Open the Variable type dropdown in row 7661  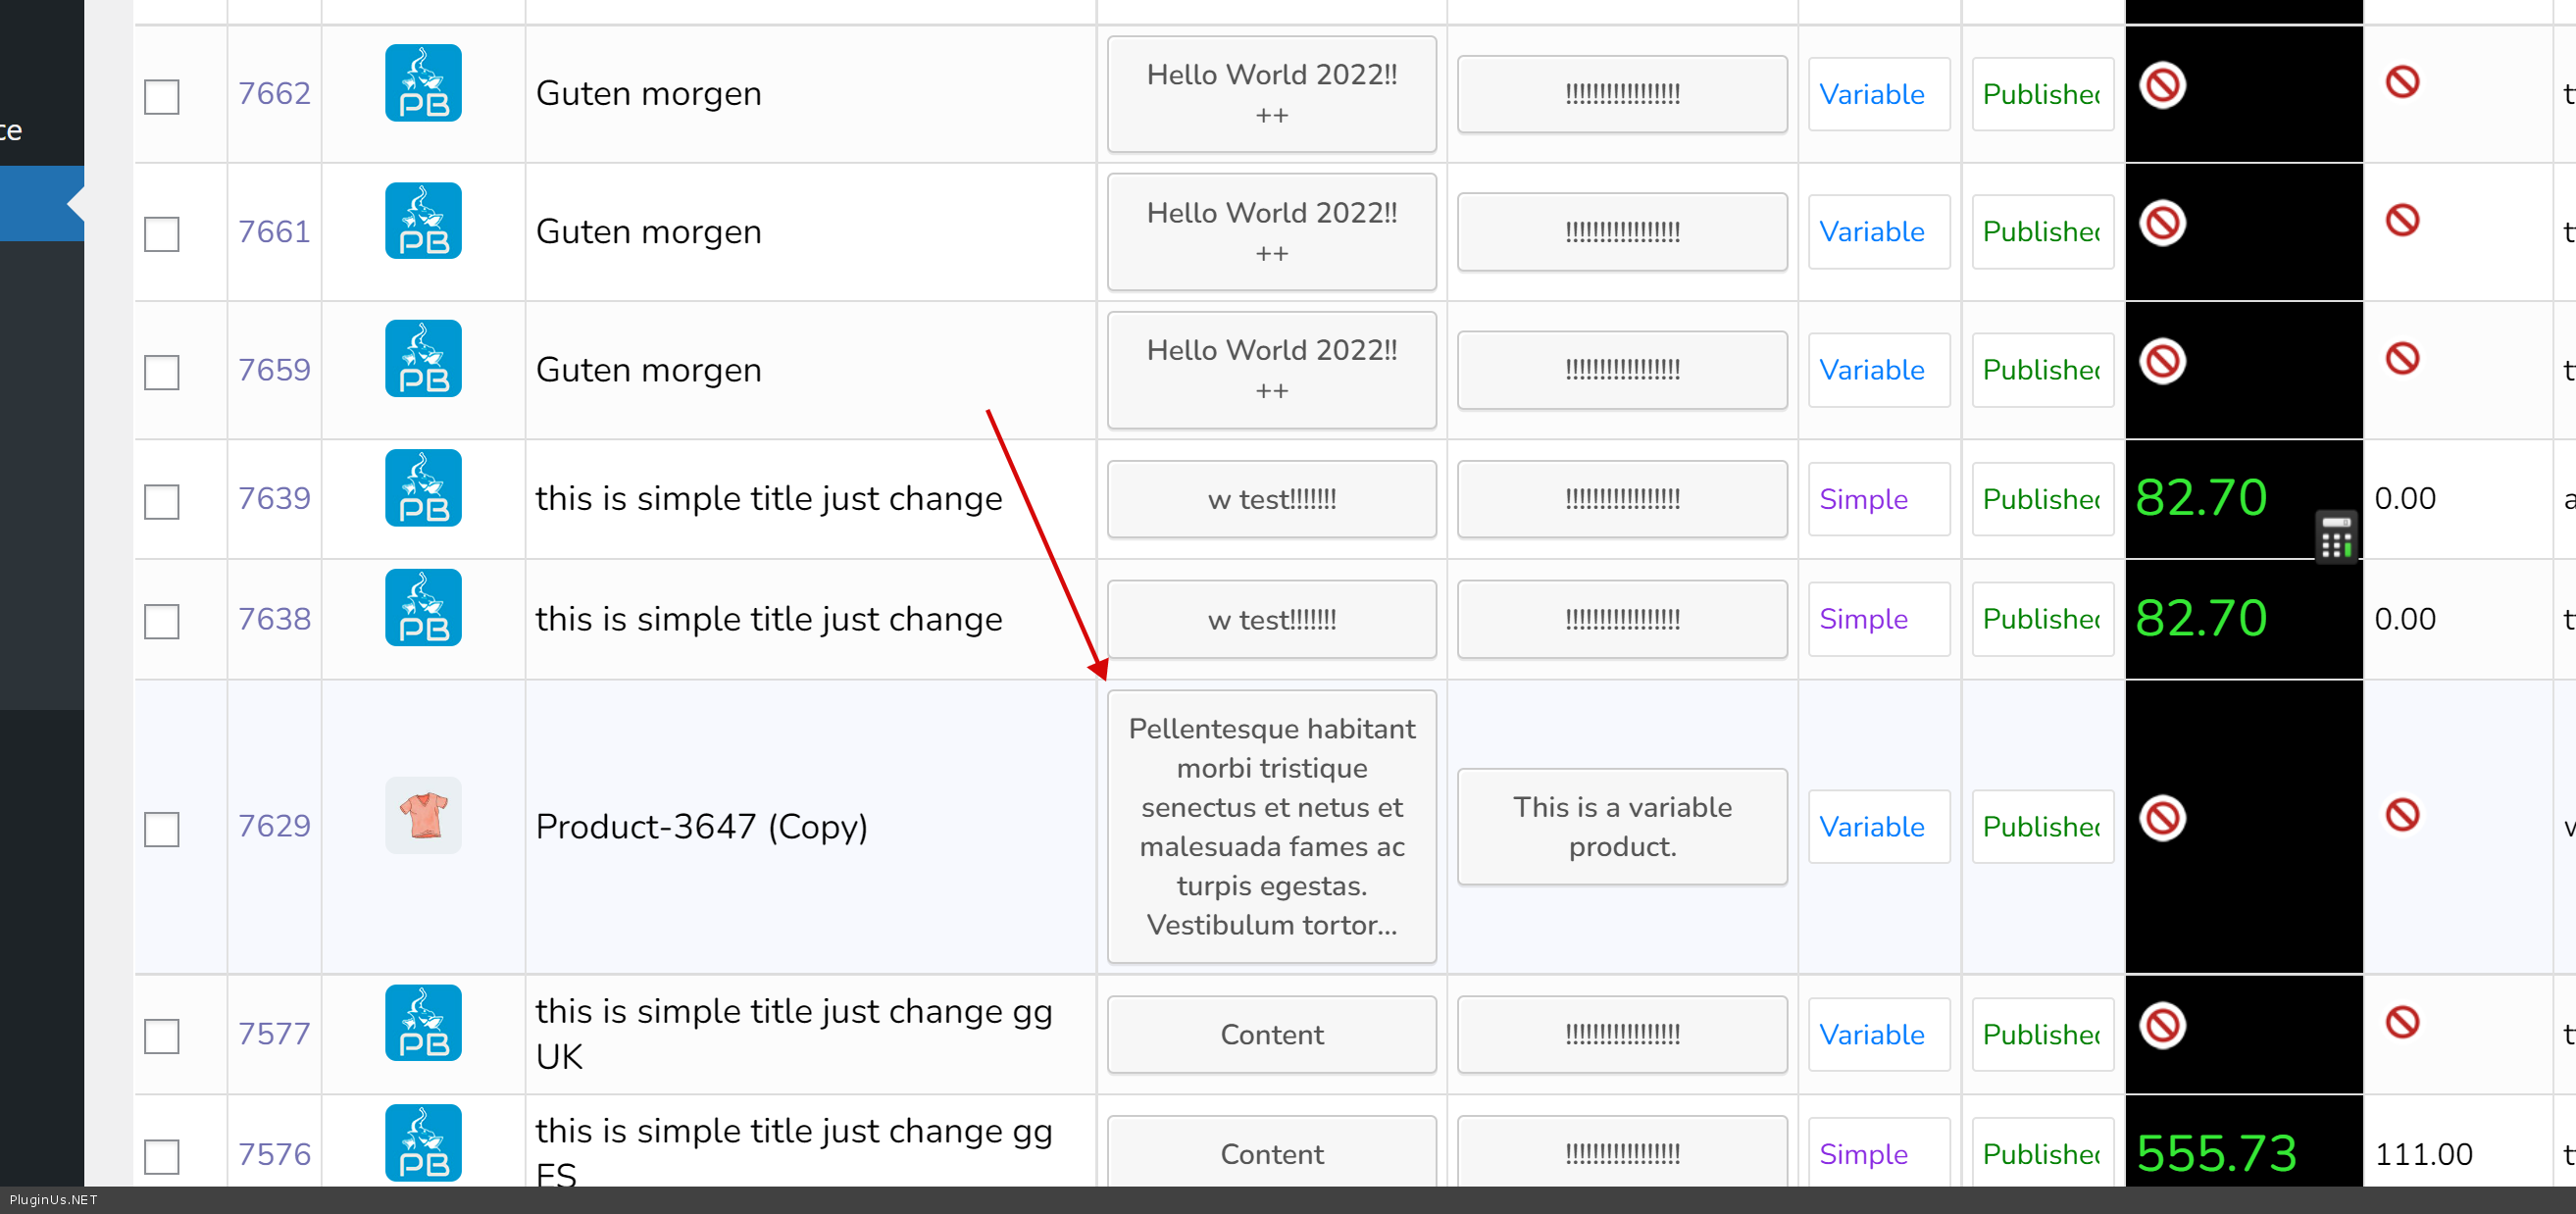coord(1878,232)
